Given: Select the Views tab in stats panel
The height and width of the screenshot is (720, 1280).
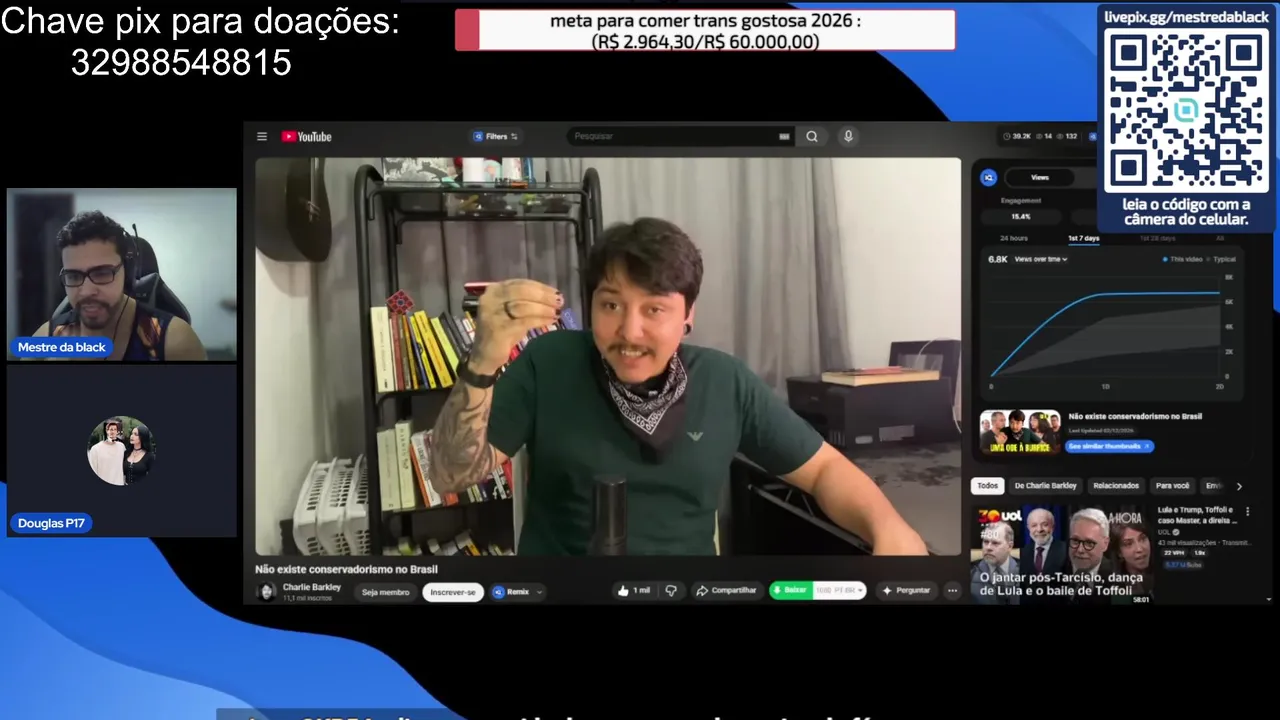Looking at the screenshot, I should tap(1040, 178).
